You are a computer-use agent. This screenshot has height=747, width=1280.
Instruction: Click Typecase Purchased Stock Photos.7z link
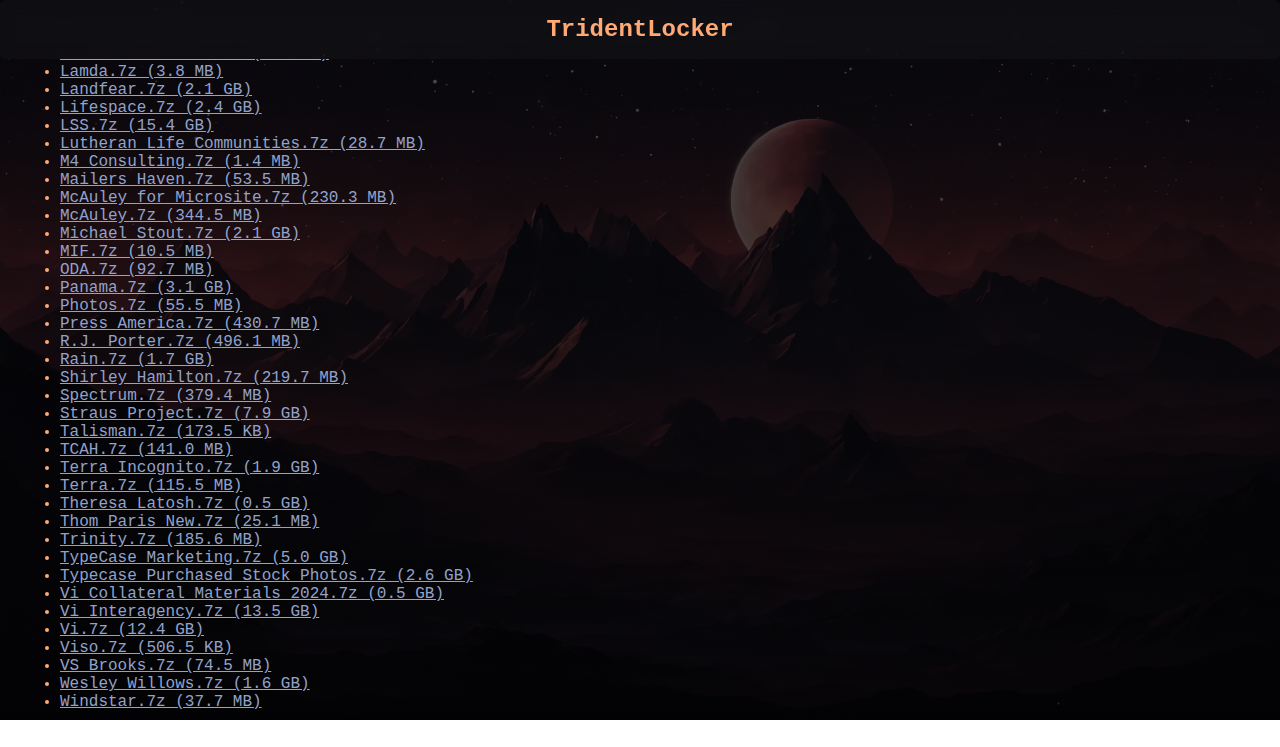pos(266,576)
